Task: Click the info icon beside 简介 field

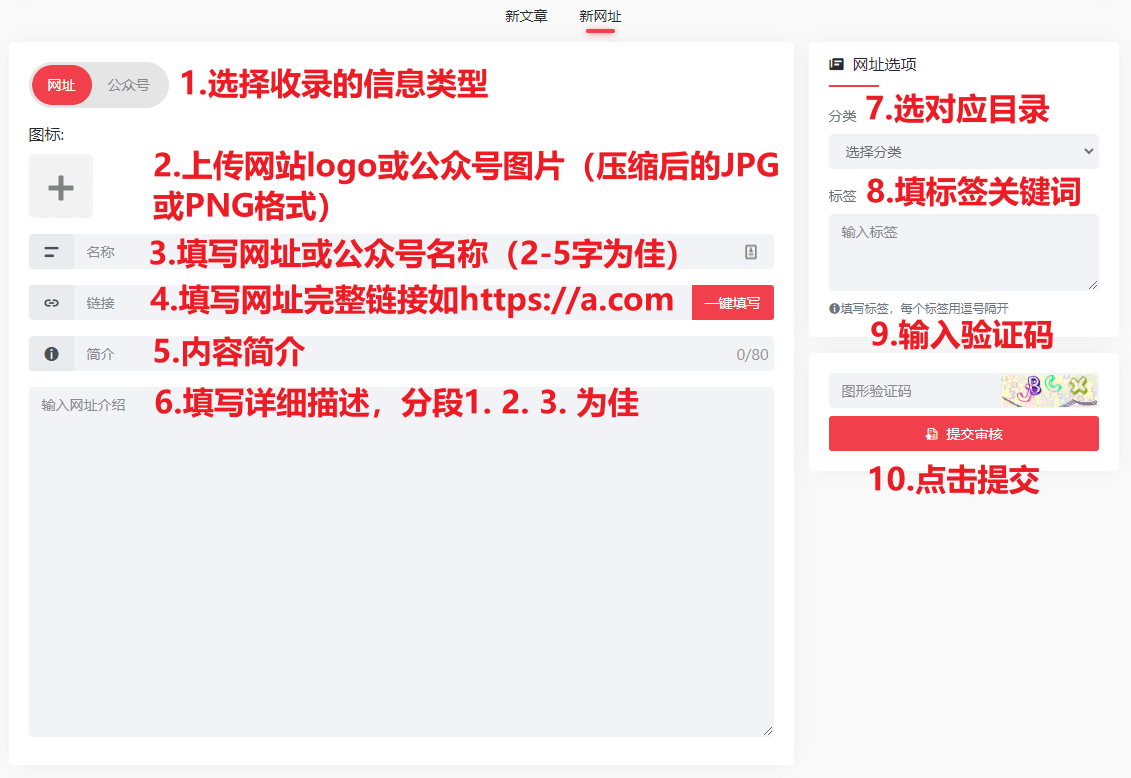Action: tap(49, 352)
